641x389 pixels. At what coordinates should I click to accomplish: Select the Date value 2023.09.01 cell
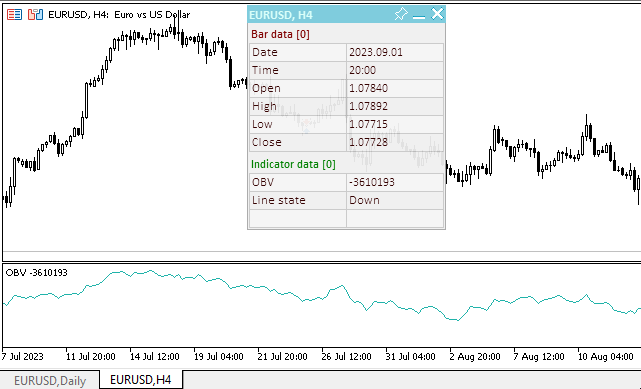[x=395, y=52]
